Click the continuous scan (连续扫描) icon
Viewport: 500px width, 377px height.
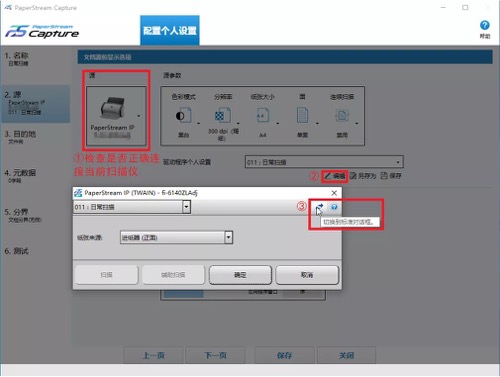coord(342,115)
